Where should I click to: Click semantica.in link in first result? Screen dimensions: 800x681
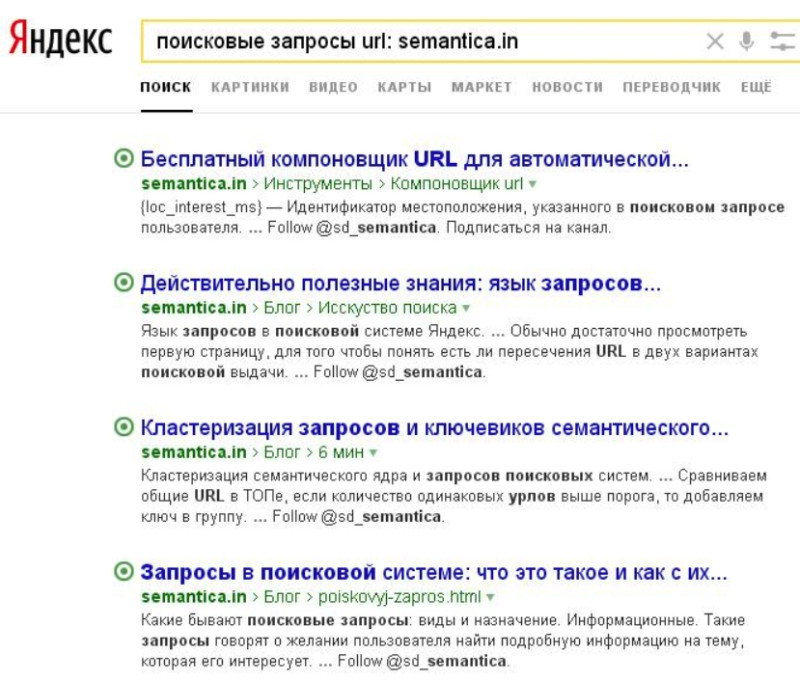[194, 184]
